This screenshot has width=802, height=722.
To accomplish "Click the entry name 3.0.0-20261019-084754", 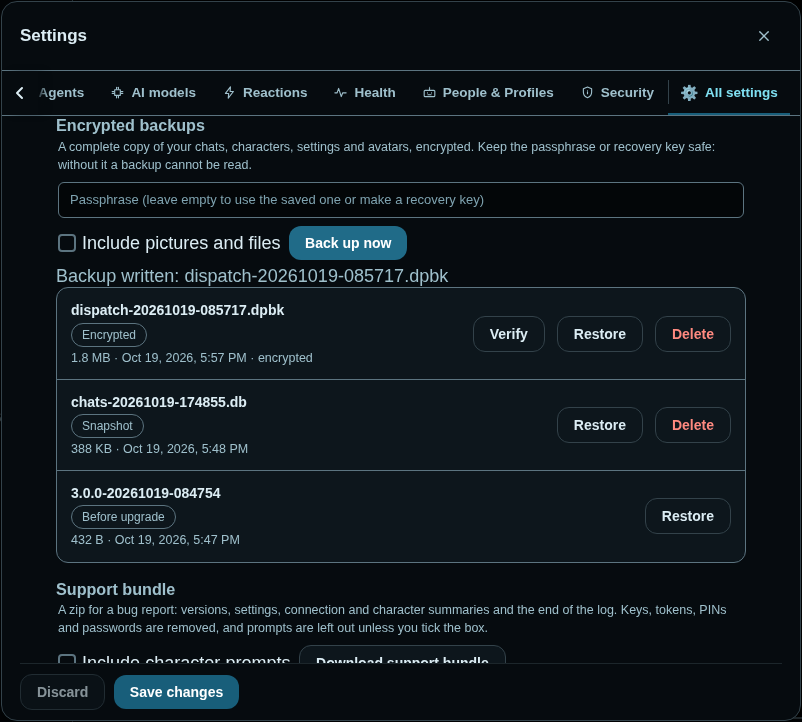I will click(x=146, y=493).
